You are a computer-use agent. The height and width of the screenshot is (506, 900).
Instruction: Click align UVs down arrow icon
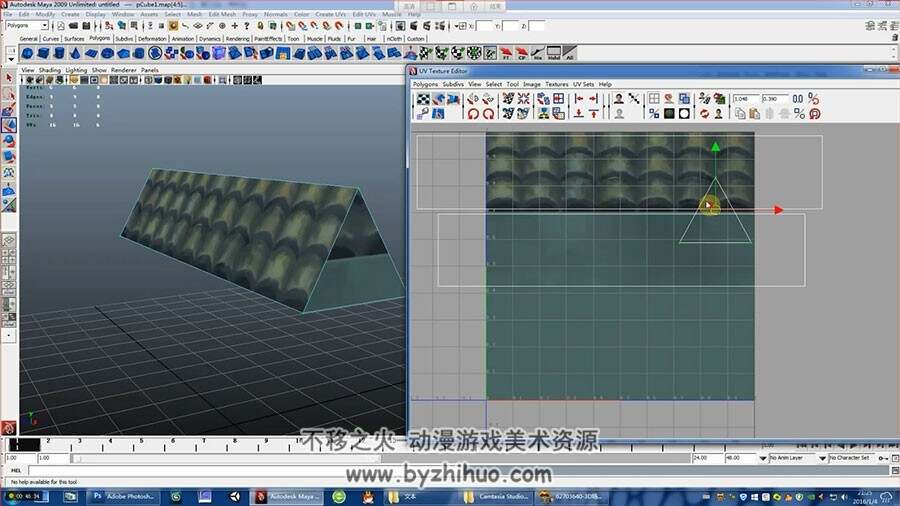(579, 114)
